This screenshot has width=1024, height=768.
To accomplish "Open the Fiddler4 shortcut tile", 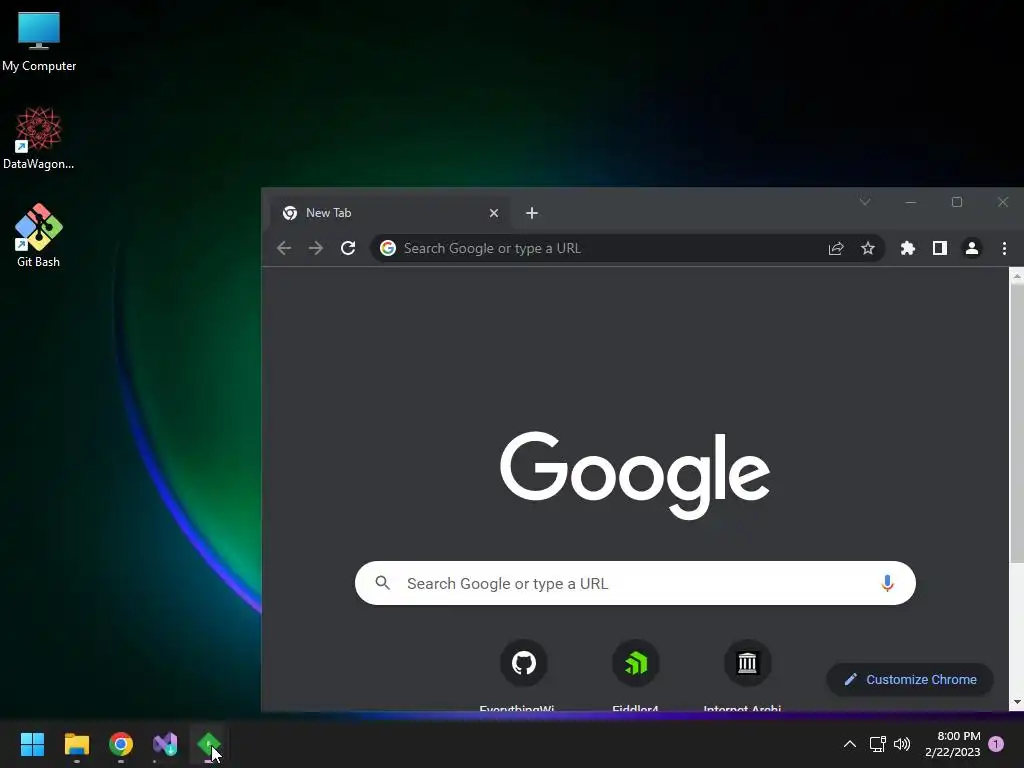I will coord(635,674).
